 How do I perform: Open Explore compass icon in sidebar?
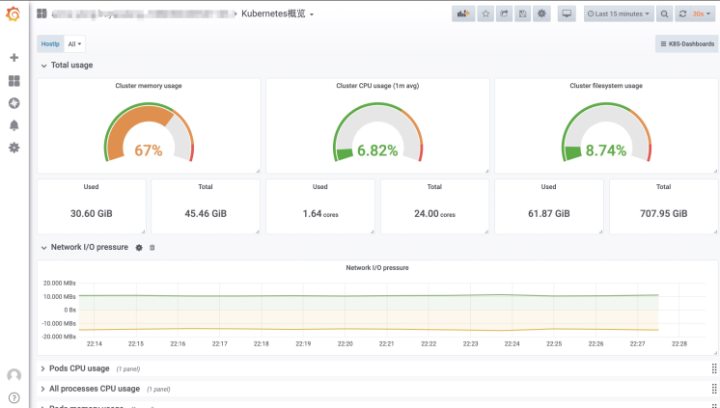tap(14, 103)
